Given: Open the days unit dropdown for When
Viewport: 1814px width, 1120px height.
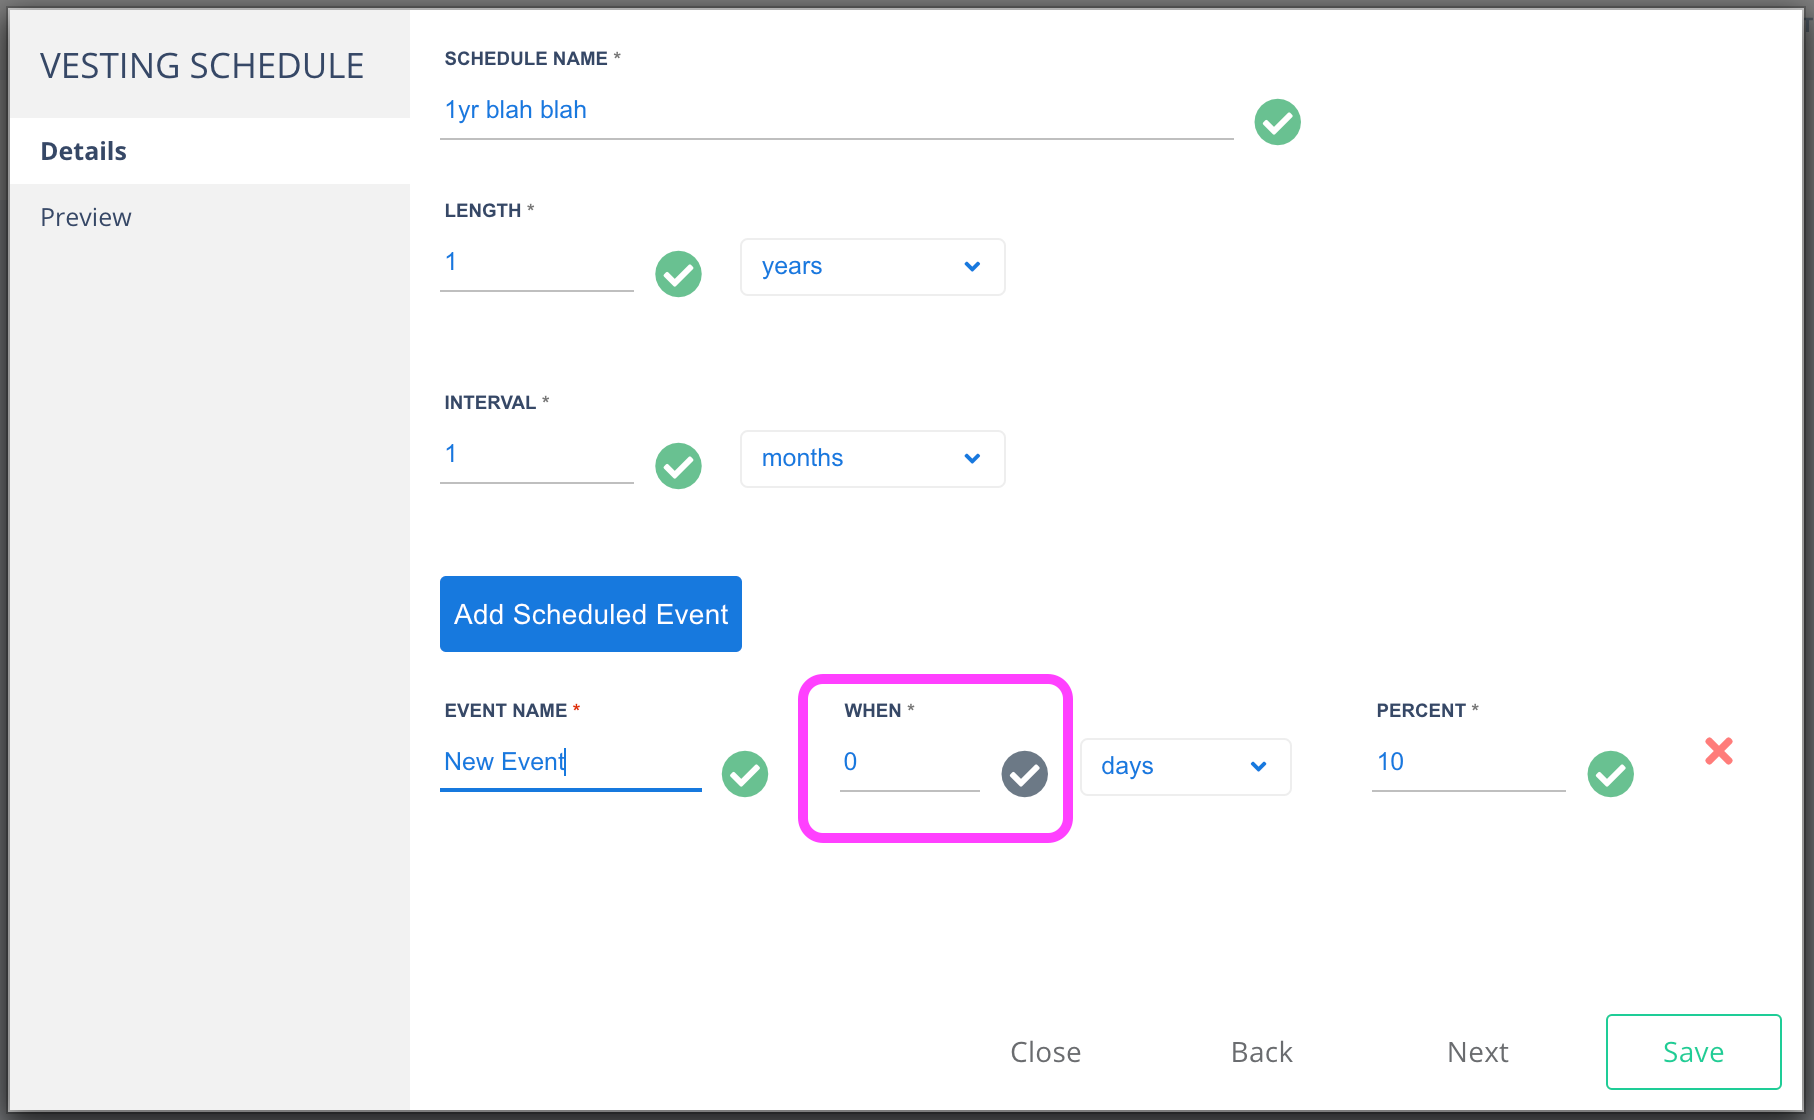Looking at the screenshot, I should click(x=1186, y=767).
